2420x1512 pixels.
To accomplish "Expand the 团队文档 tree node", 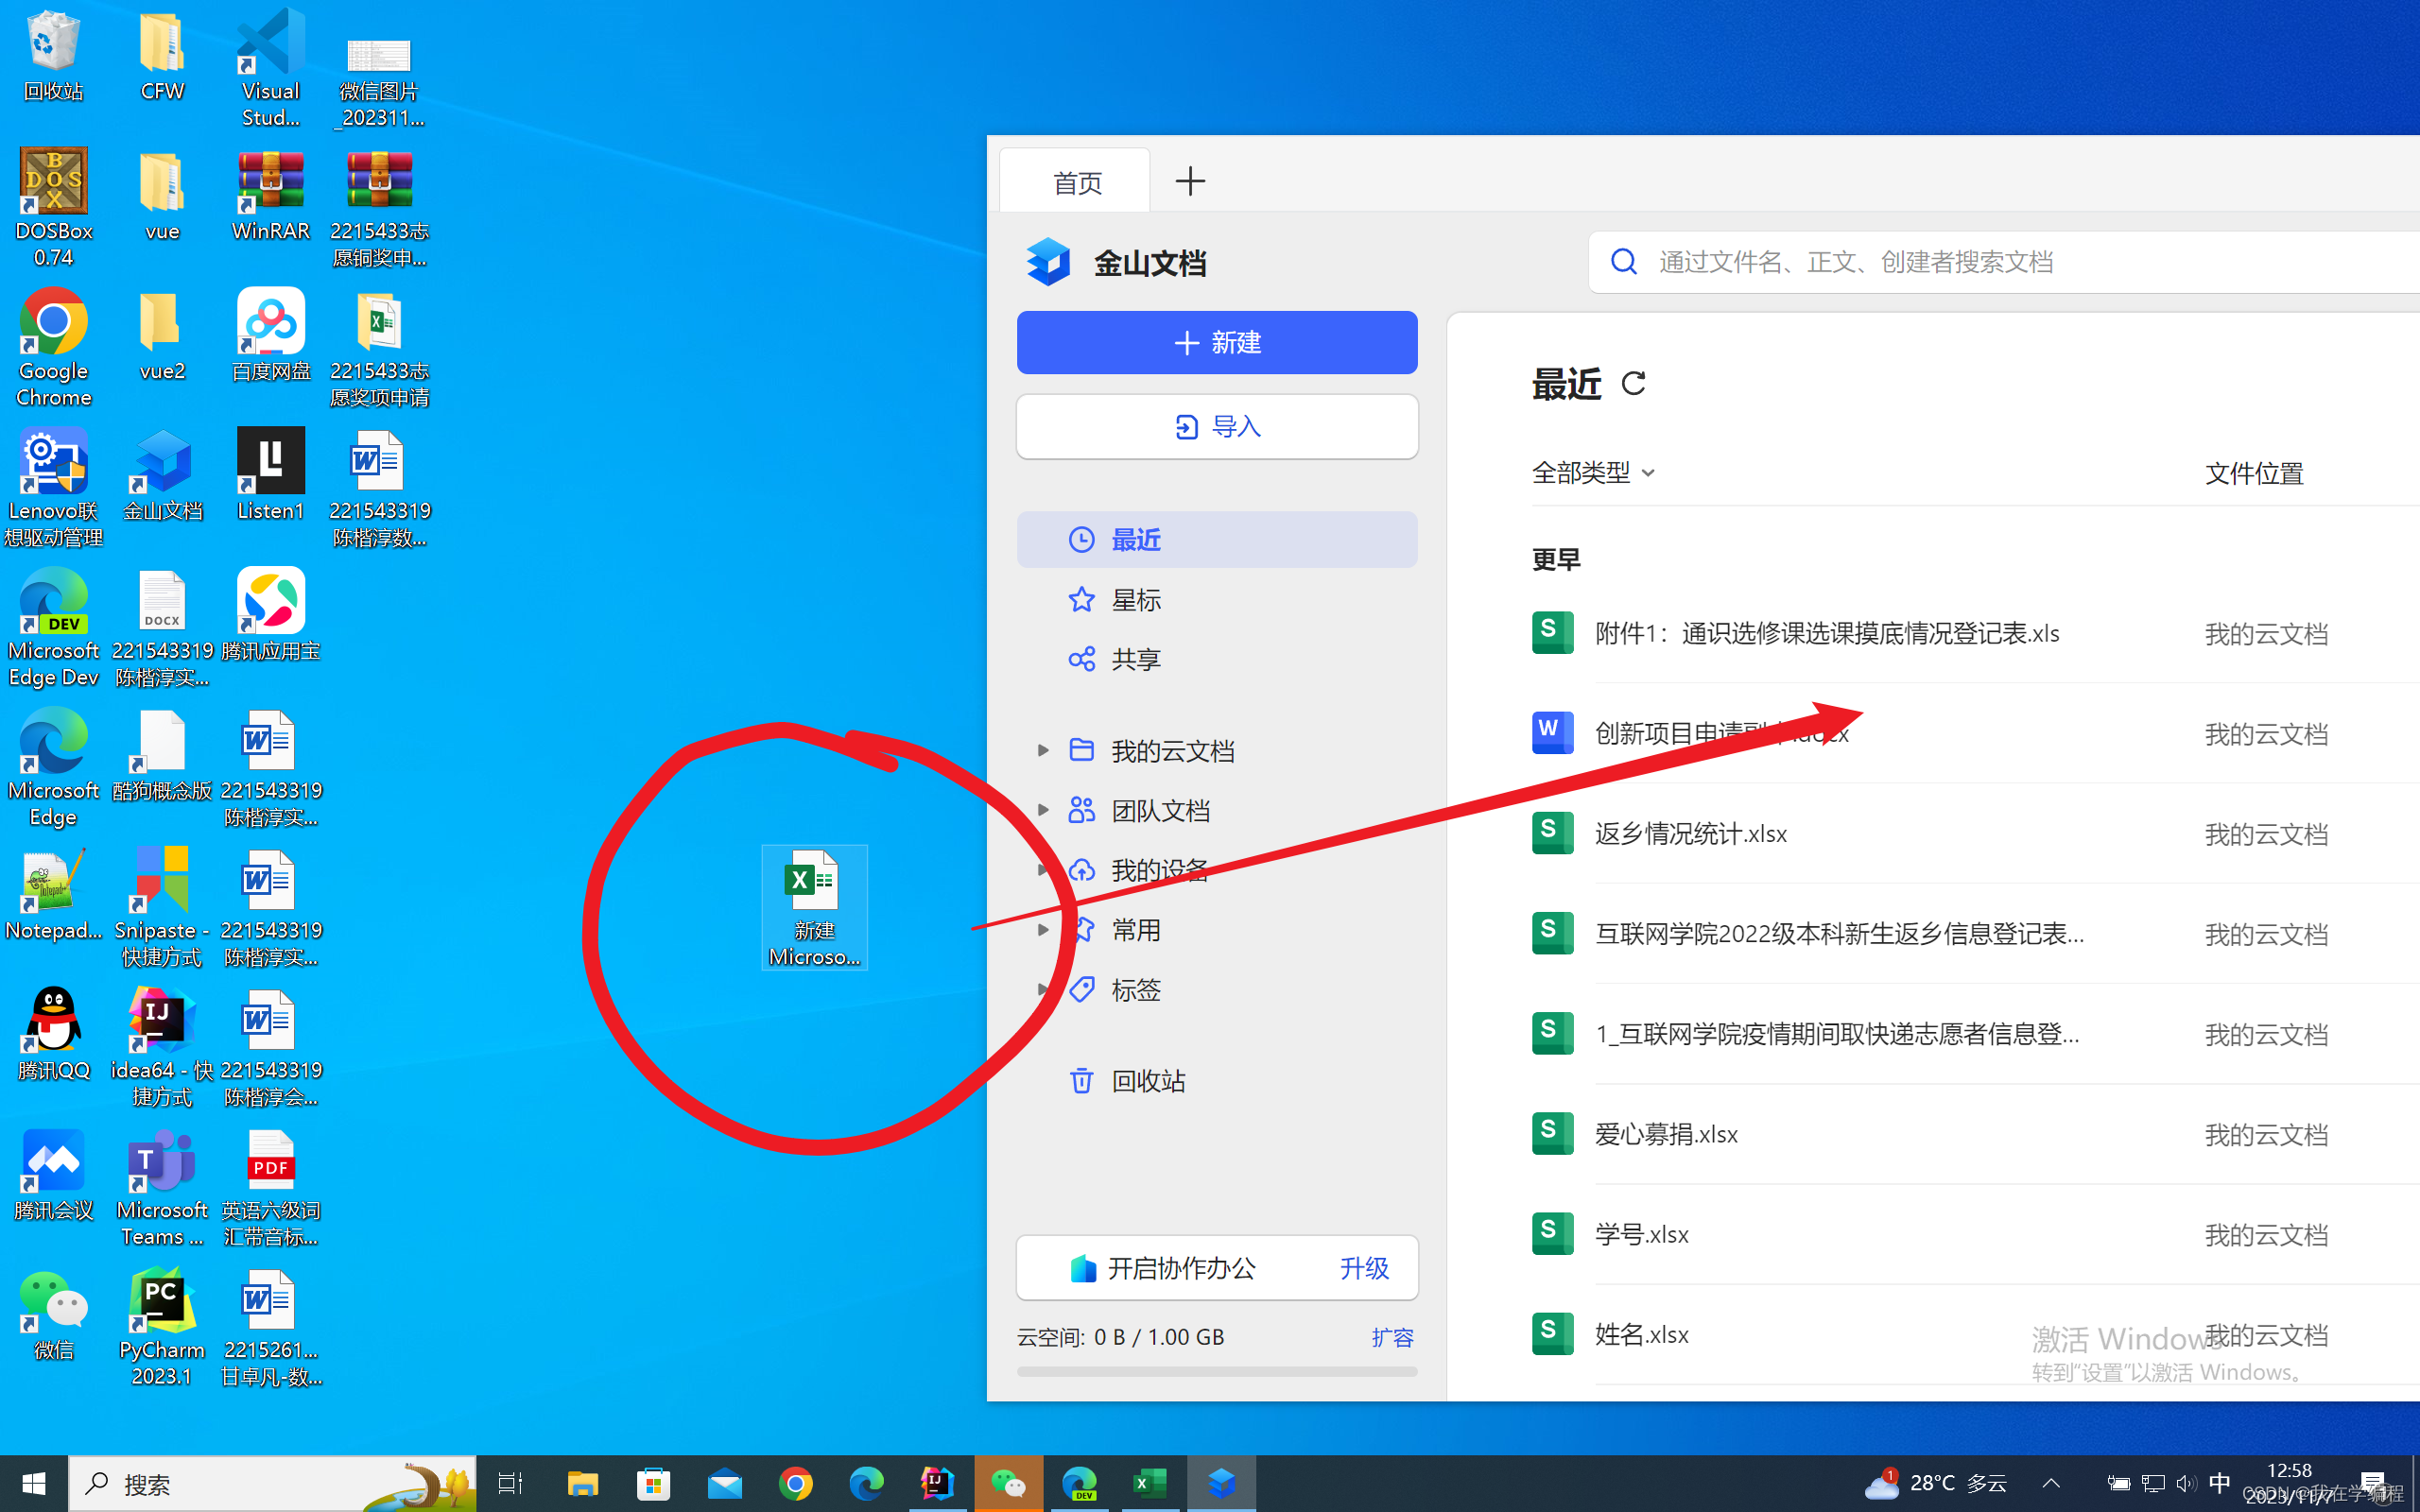I will click(x=1042, y=810).
